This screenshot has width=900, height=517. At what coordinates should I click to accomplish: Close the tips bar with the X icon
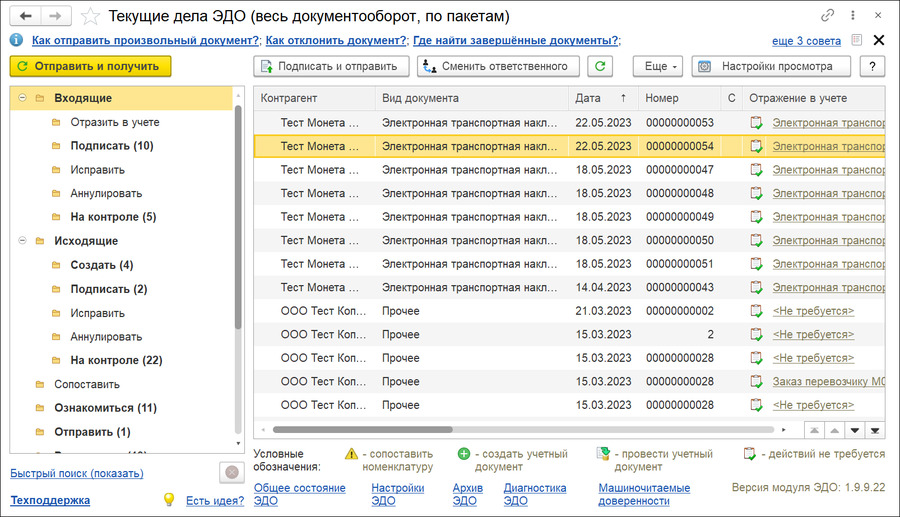[879, 40]
